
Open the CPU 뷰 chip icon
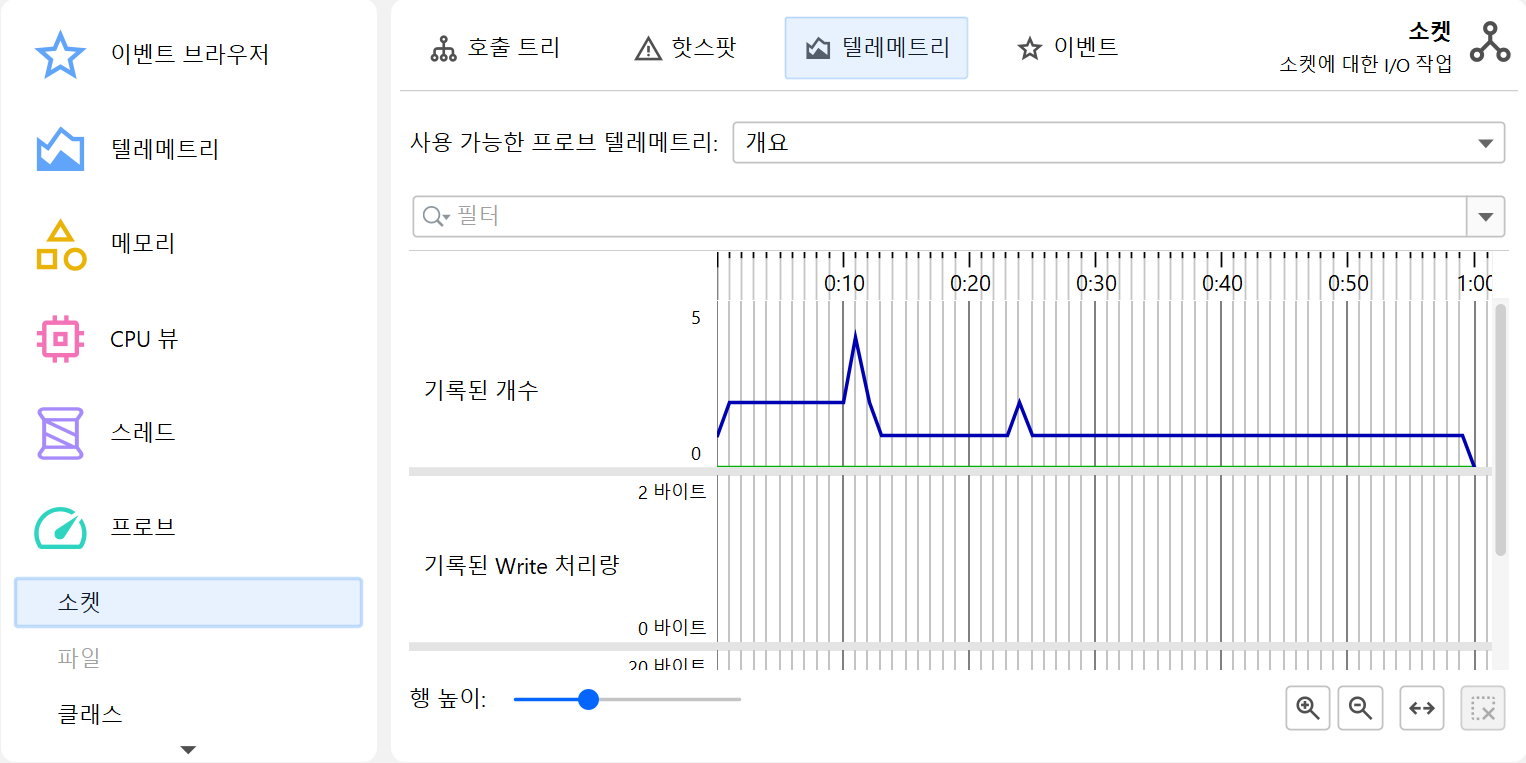click(x=60, y=339)
